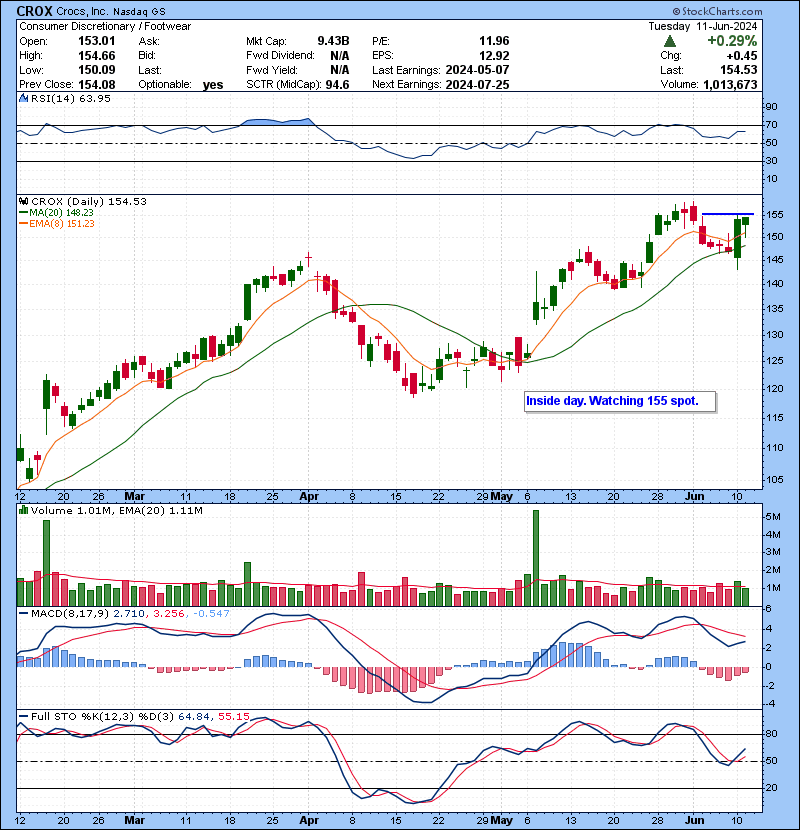The height and width of the screenshot is (830, 800).
Task: Click the orange EMA(8) legend dash
Action: (x=23, y=223)
